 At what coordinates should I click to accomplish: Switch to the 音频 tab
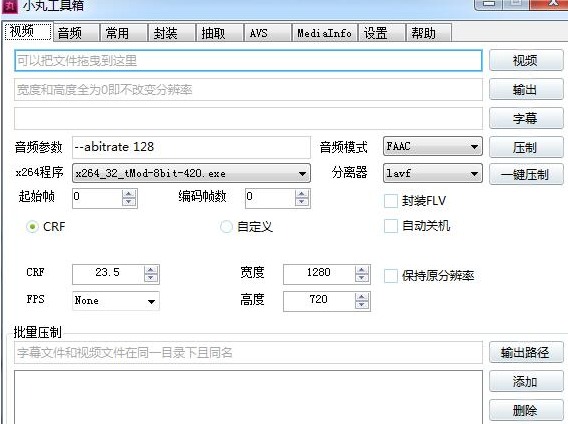coord(76,33)
